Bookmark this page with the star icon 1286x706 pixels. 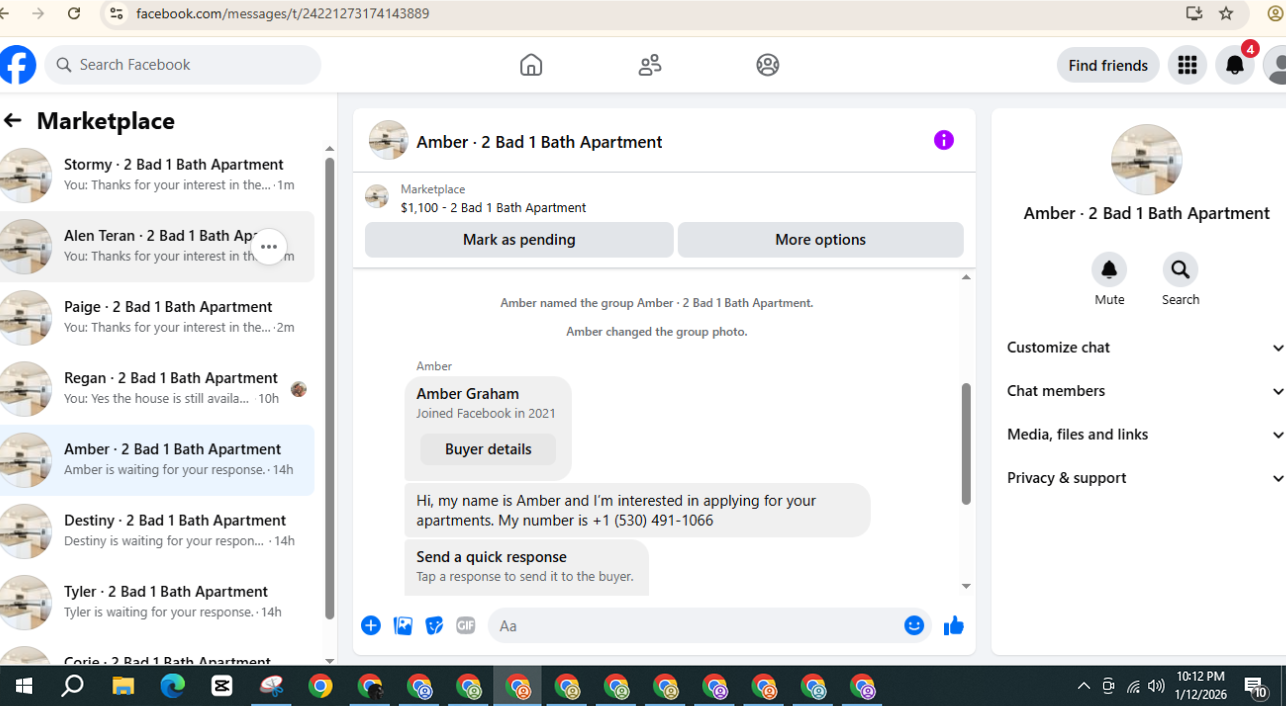tap(1226, 13)
